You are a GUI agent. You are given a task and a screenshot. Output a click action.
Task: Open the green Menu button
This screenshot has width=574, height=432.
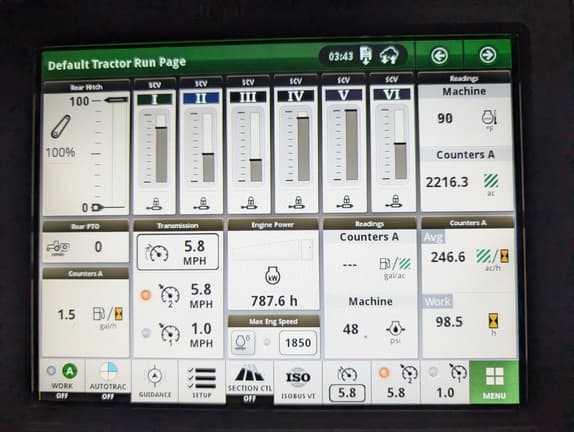[x=494, y=382]
